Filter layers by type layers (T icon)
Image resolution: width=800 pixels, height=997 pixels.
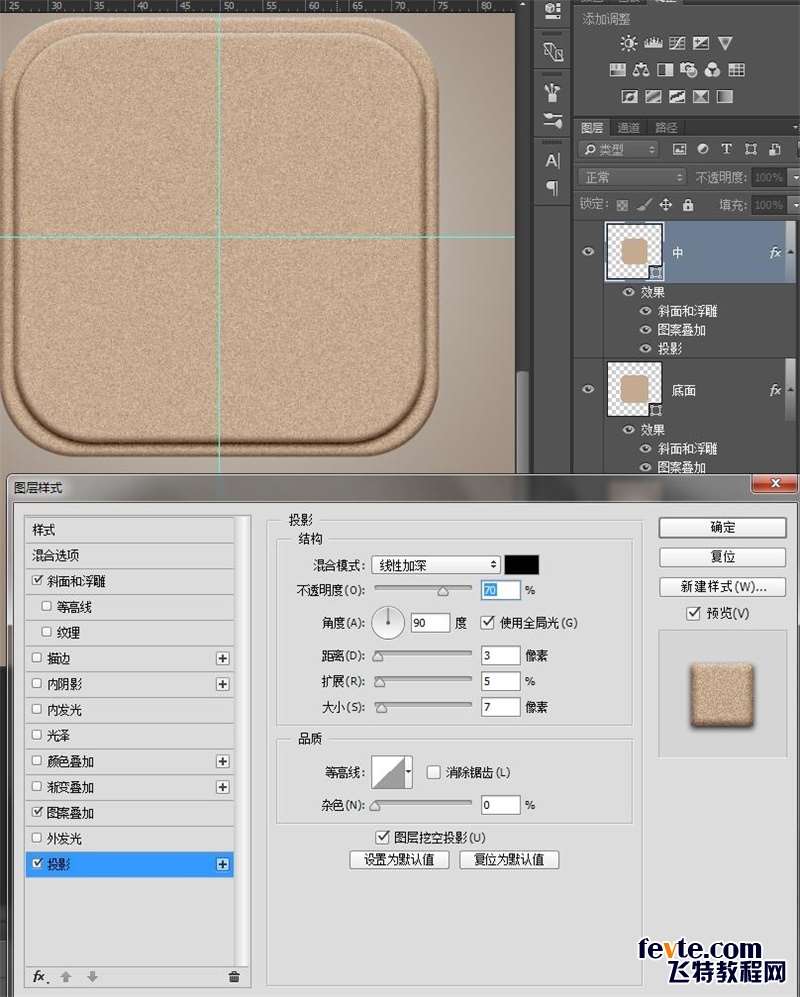coord(726,149)
